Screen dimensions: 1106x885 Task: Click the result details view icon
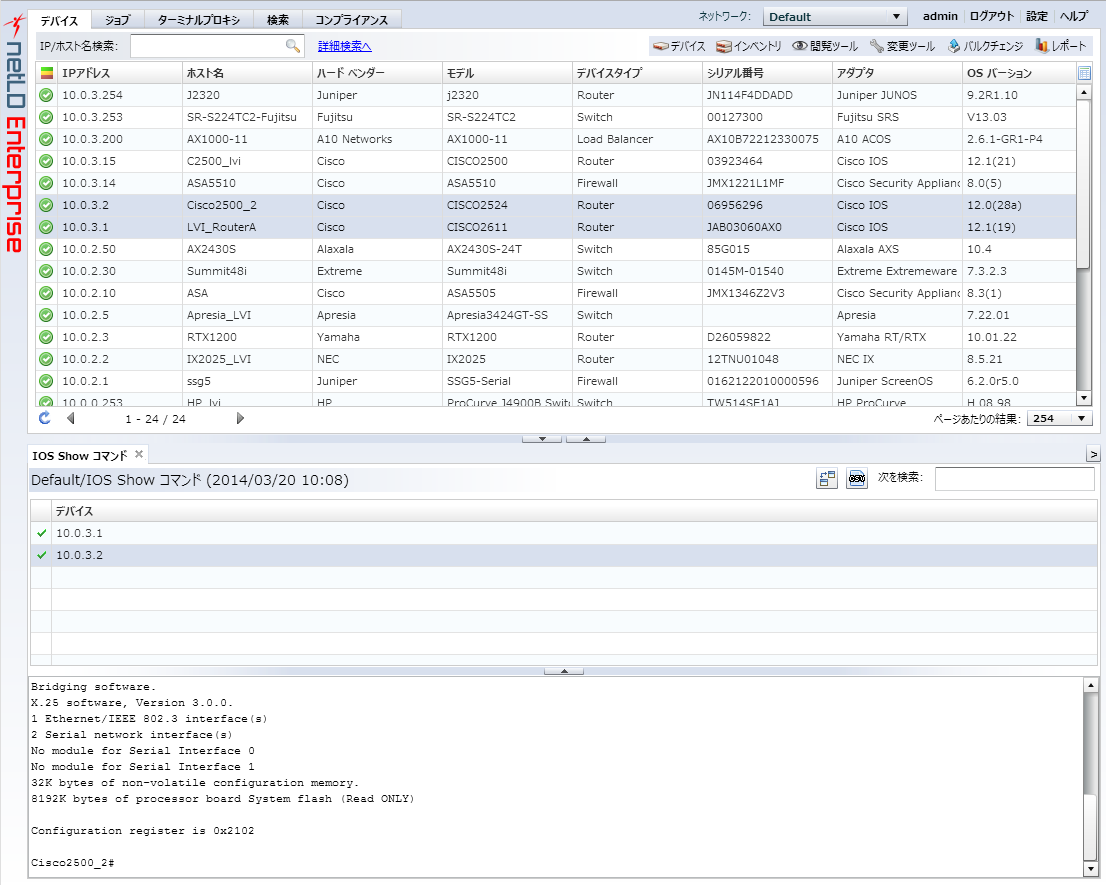pyautogui.click(x=827, y=478)
